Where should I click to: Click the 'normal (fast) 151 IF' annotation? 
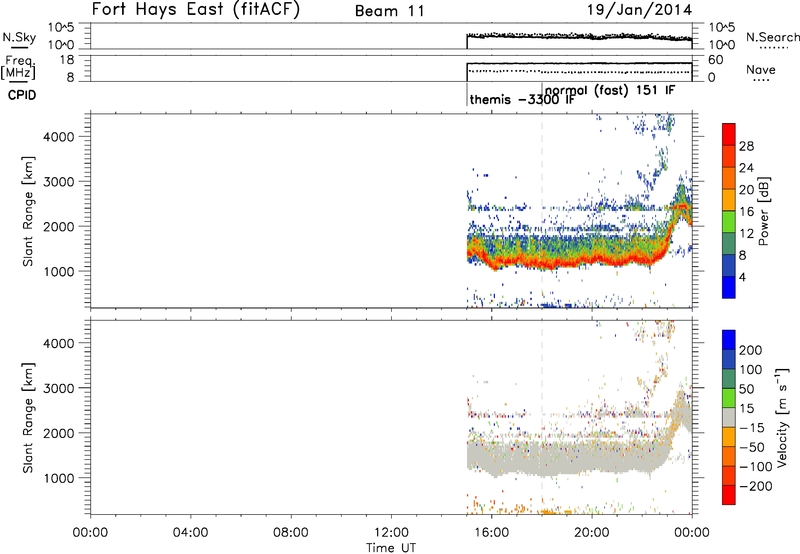[610, 90]
